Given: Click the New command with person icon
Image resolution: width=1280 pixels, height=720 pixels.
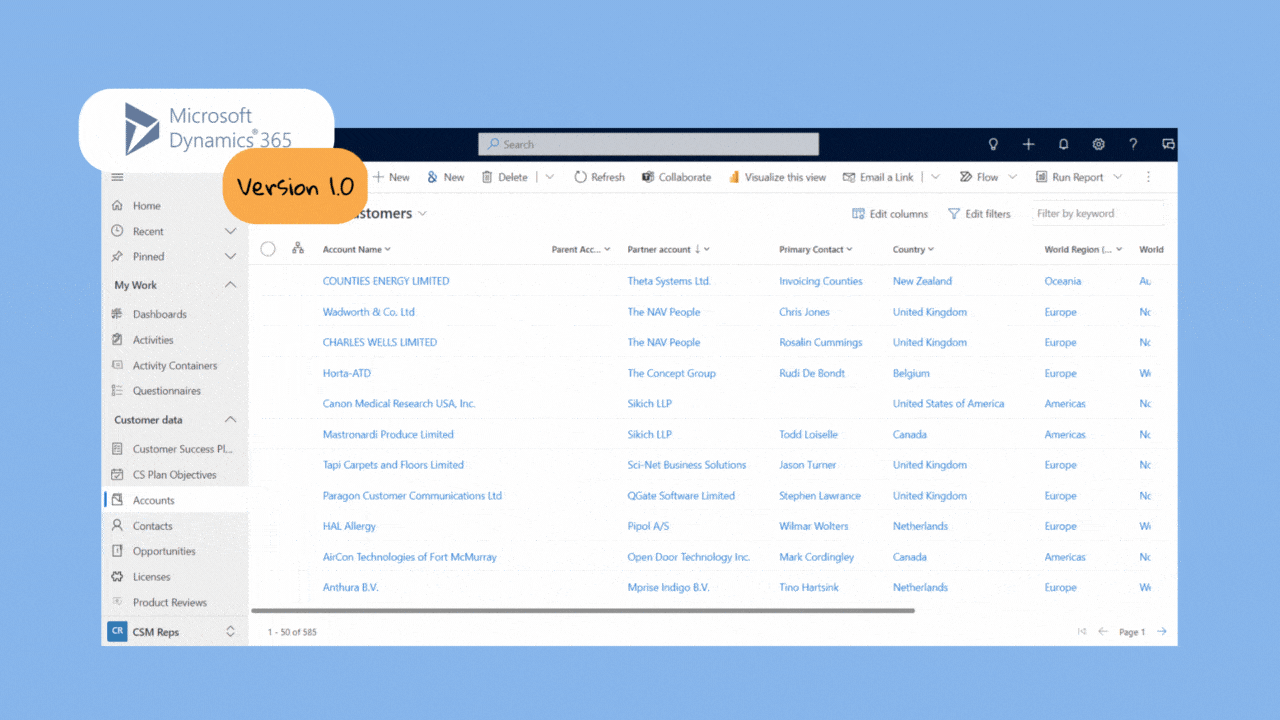Looking at the screenshot, I should 446,177.
